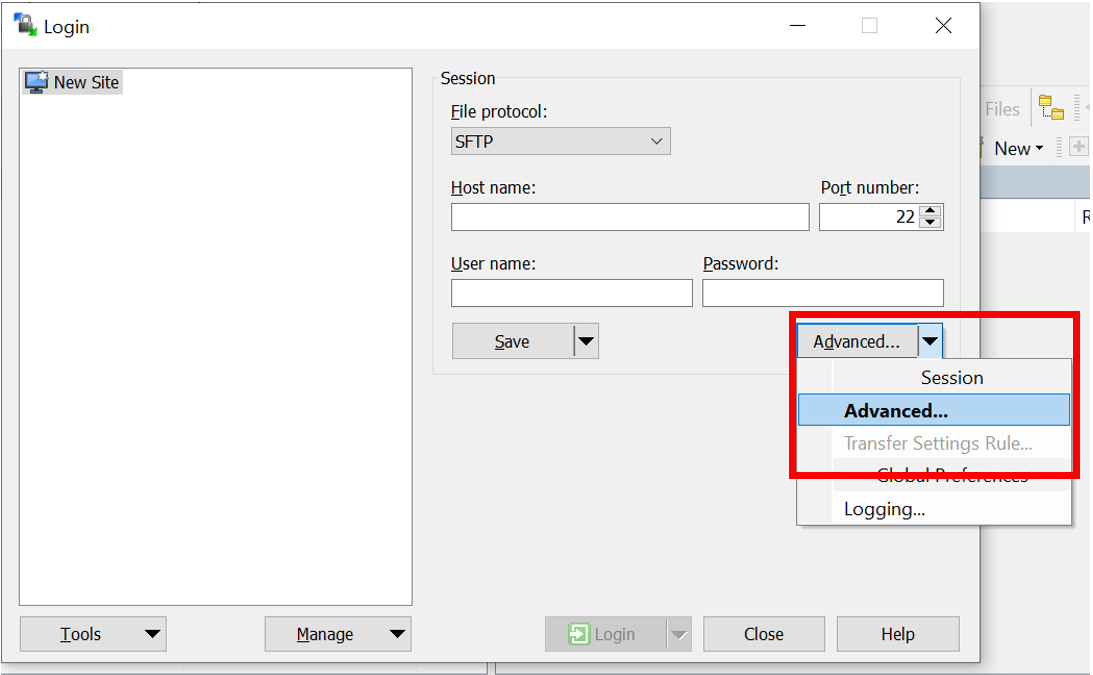Select Logging... from the popup menu
The width and height of the screenshot is (1093, 675).
(x=884, y=509)
